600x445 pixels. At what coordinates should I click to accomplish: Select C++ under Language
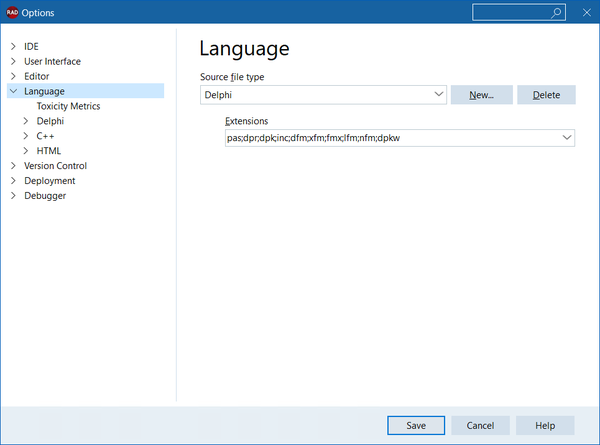point(45,136)
